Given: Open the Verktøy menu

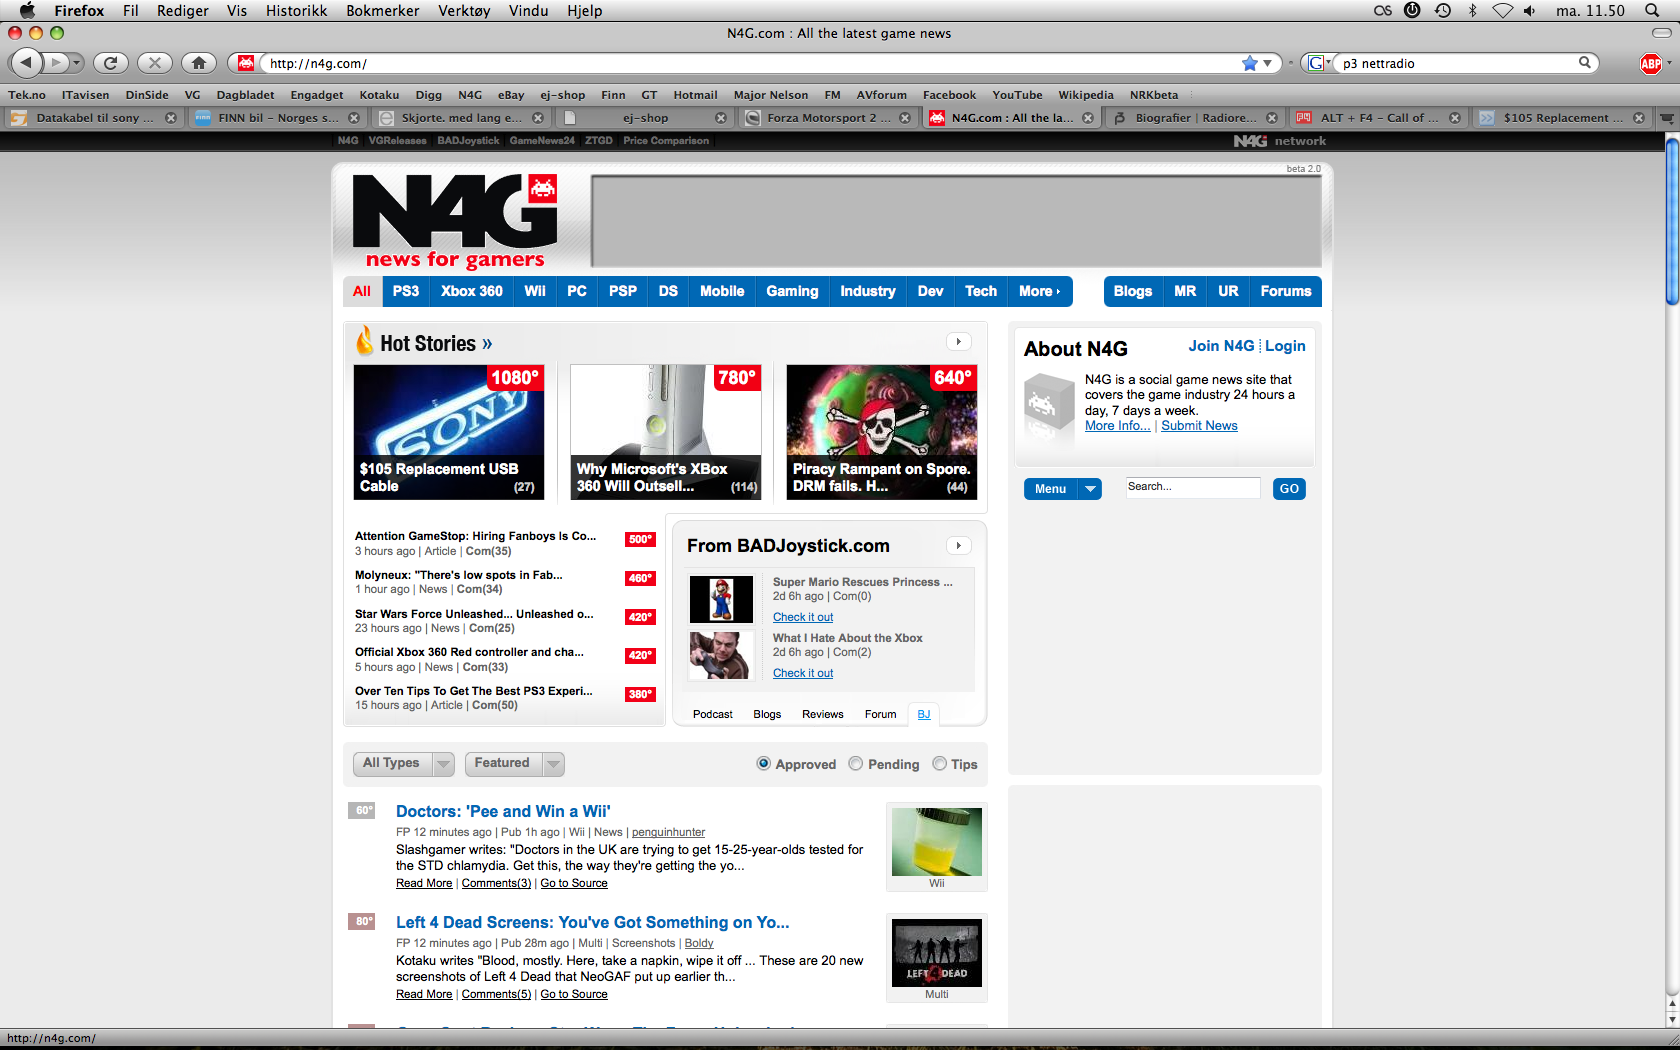Looking at the screenshot, I should coord(464,10).
